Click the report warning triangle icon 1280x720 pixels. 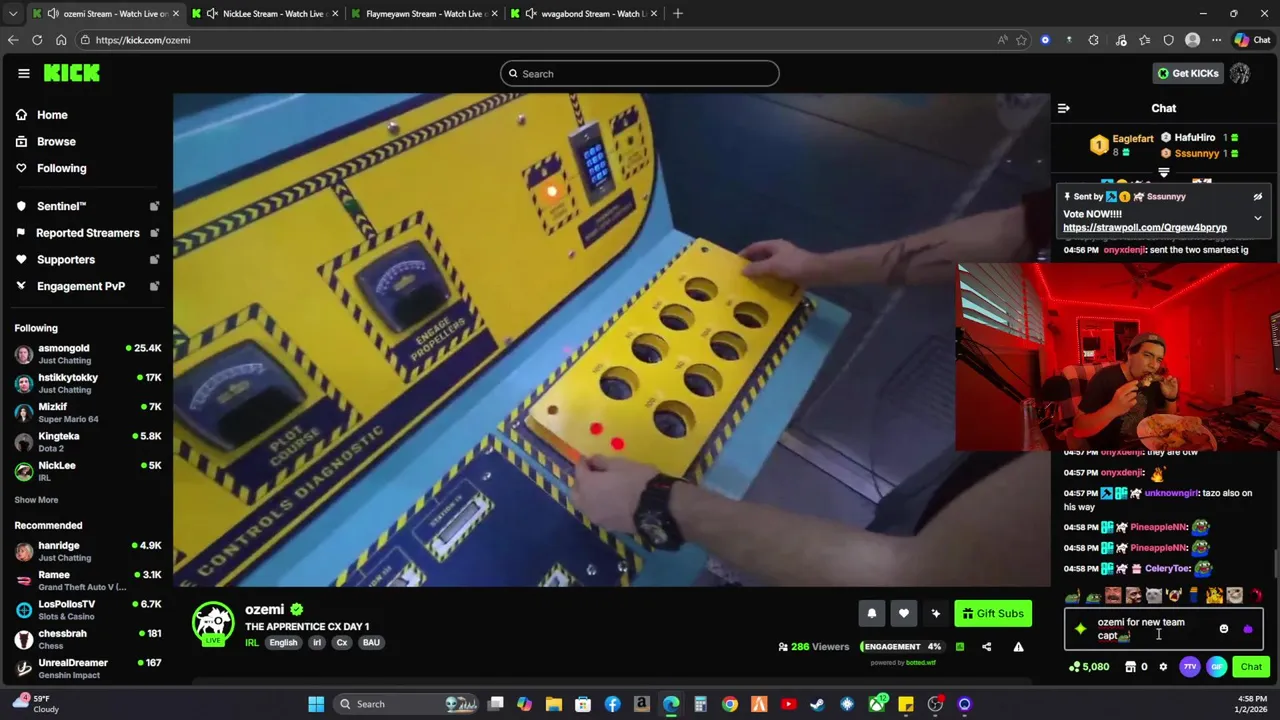(x=1018, y=647)
